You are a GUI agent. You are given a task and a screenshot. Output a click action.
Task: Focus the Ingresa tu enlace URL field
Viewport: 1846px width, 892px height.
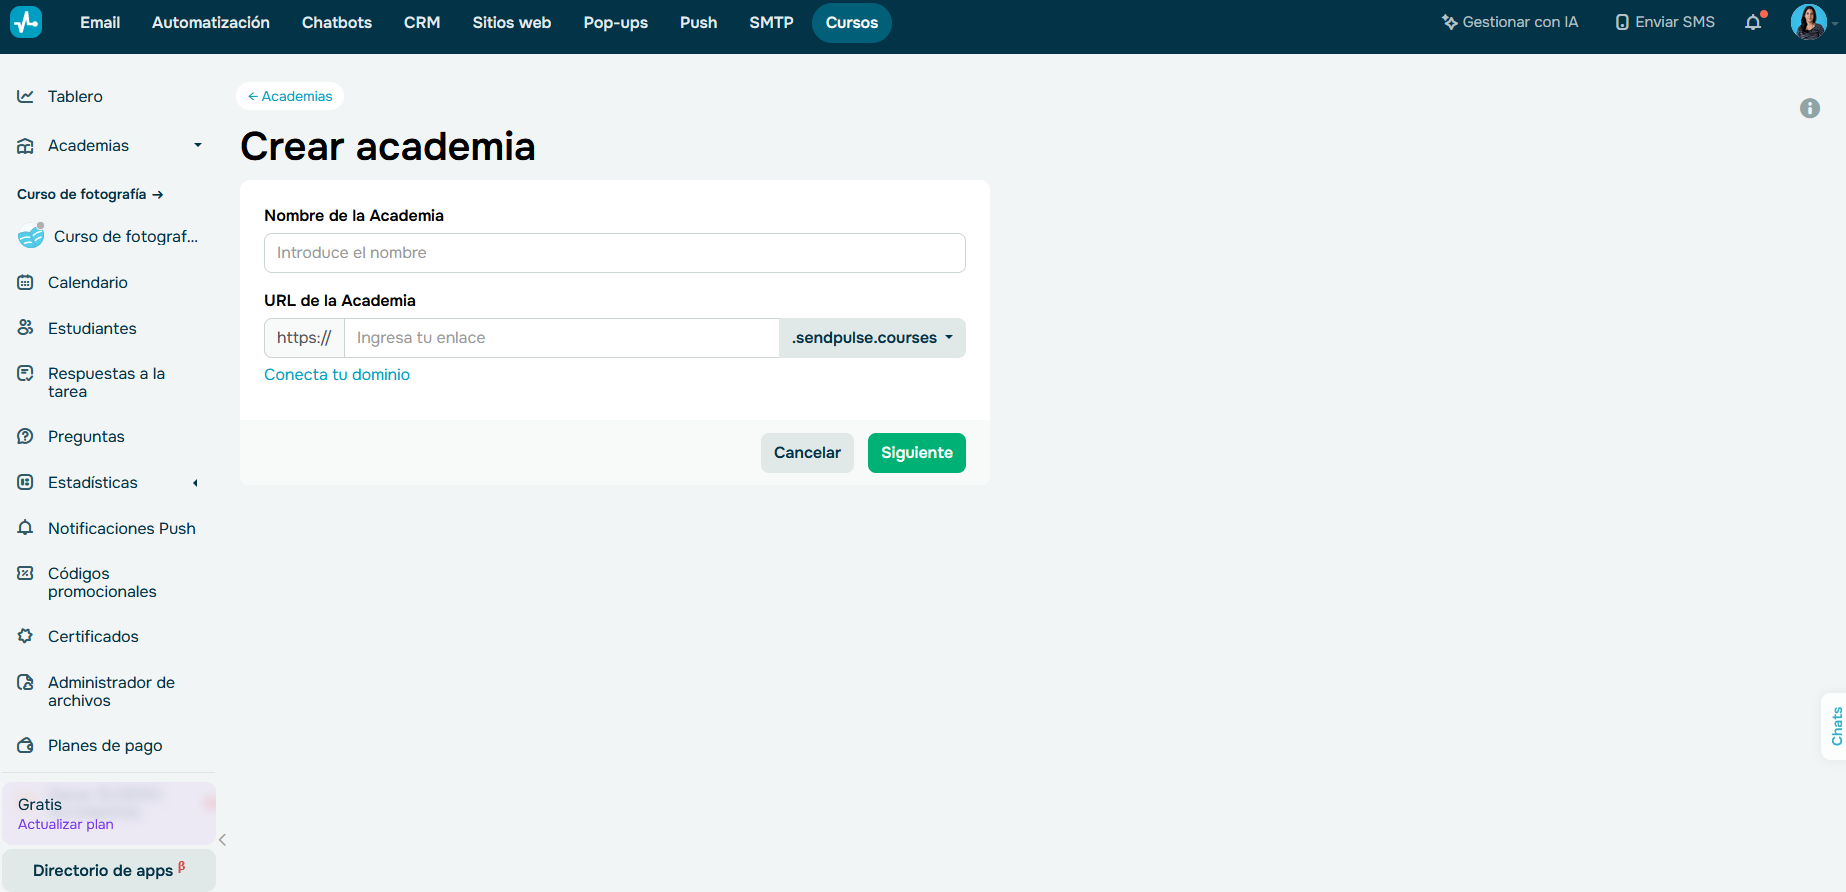point(562,338)
